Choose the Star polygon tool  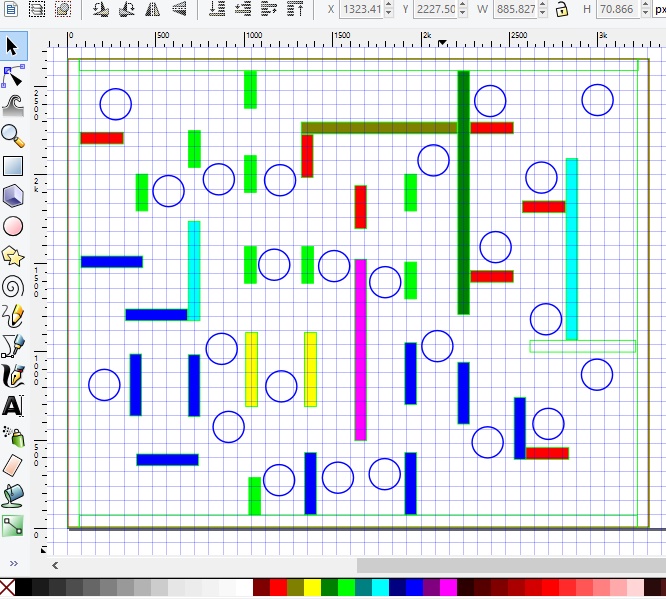click(x=13, y=256)
